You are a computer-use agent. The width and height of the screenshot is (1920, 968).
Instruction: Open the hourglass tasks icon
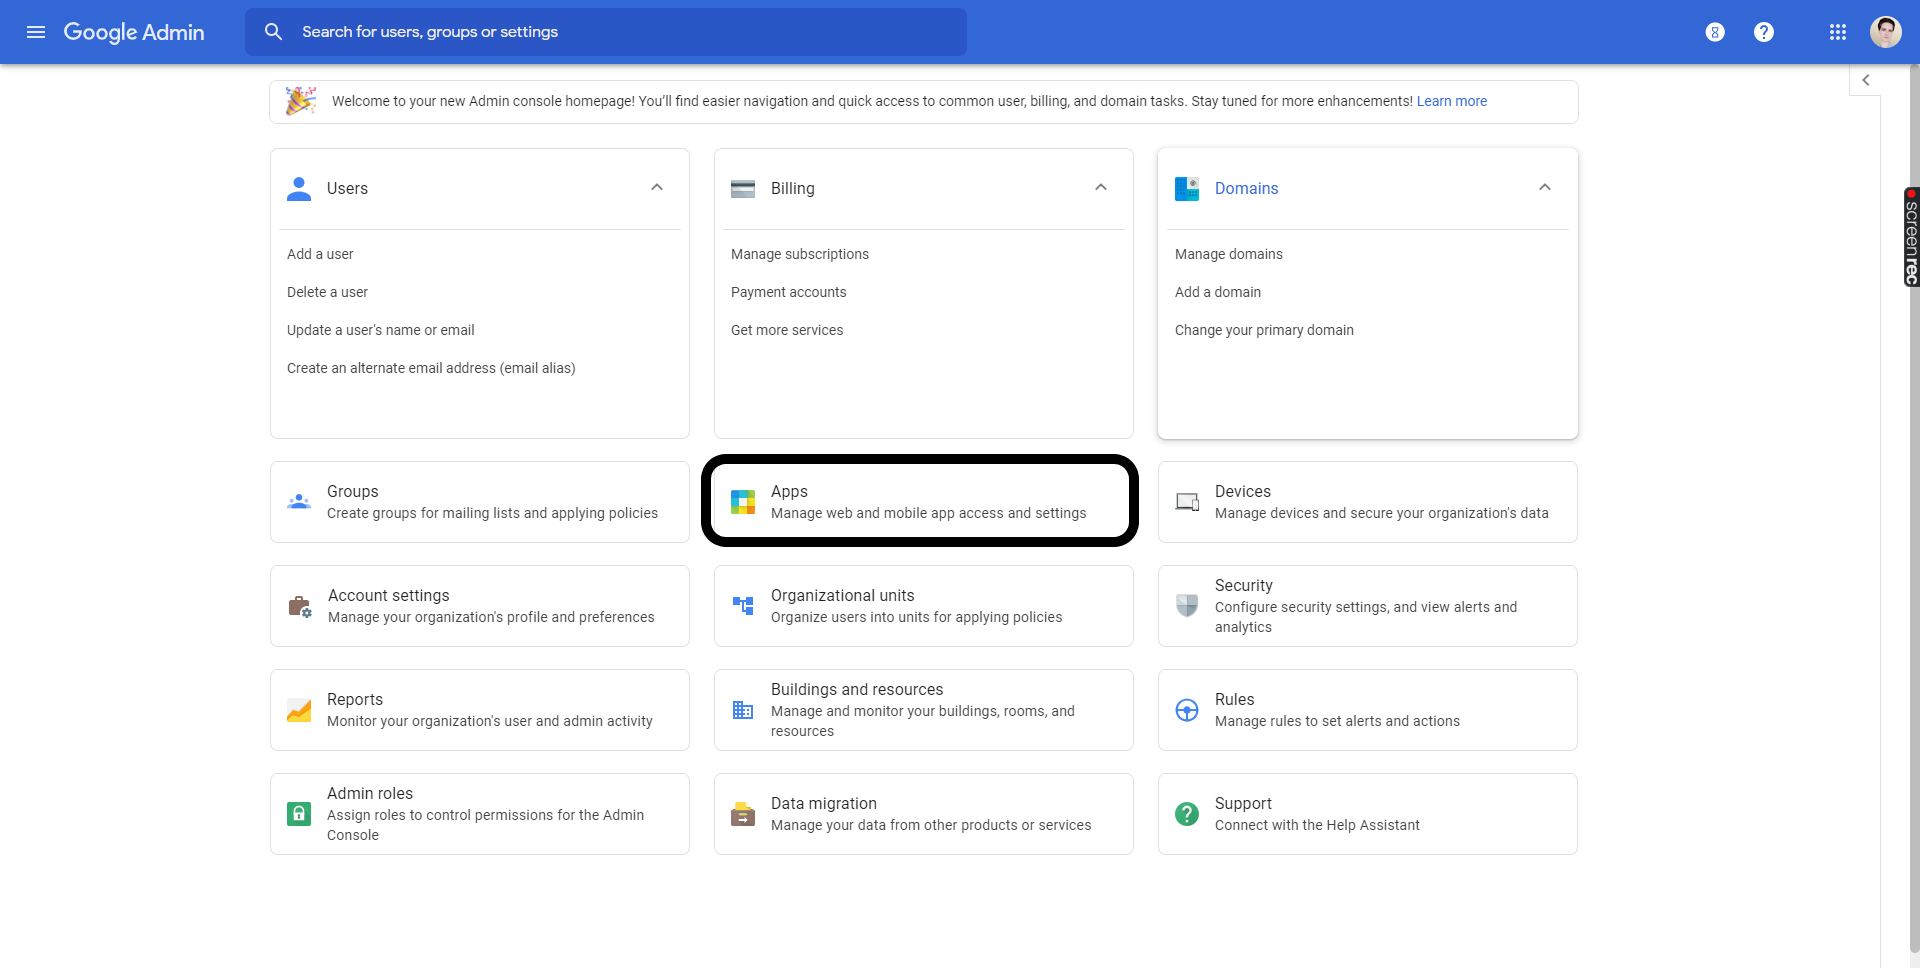click(x=1715, y=32)
